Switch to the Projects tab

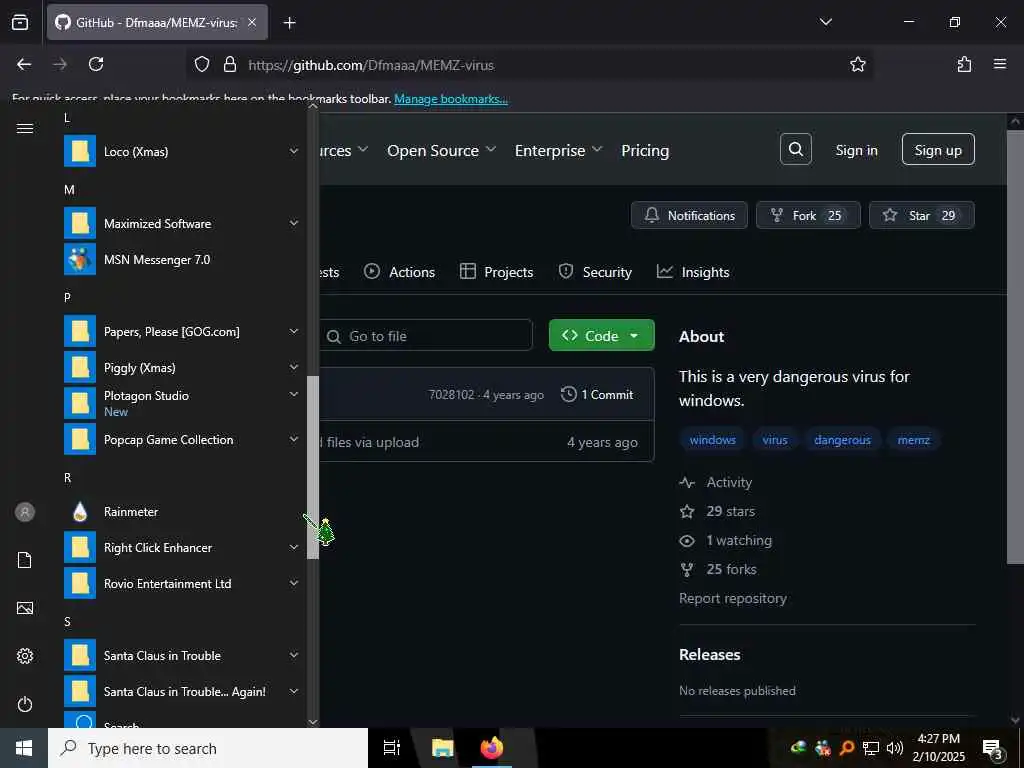tap(496, 272)
